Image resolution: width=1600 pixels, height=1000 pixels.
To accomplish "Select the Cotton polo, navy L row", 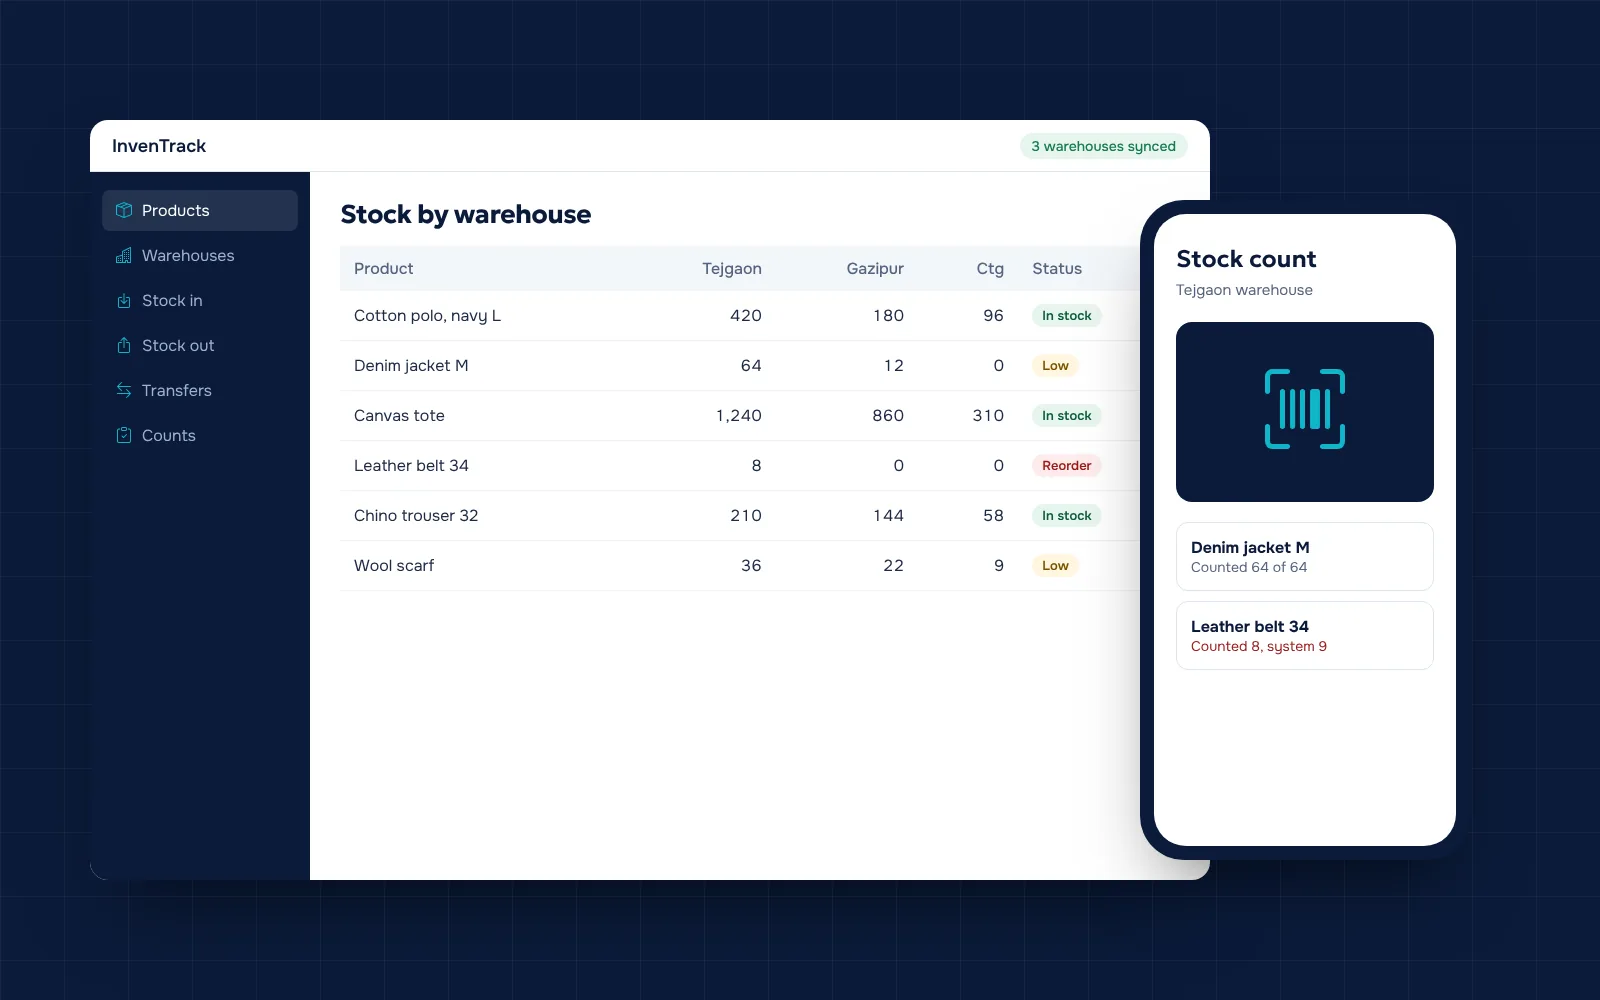I will coord(740,315).
